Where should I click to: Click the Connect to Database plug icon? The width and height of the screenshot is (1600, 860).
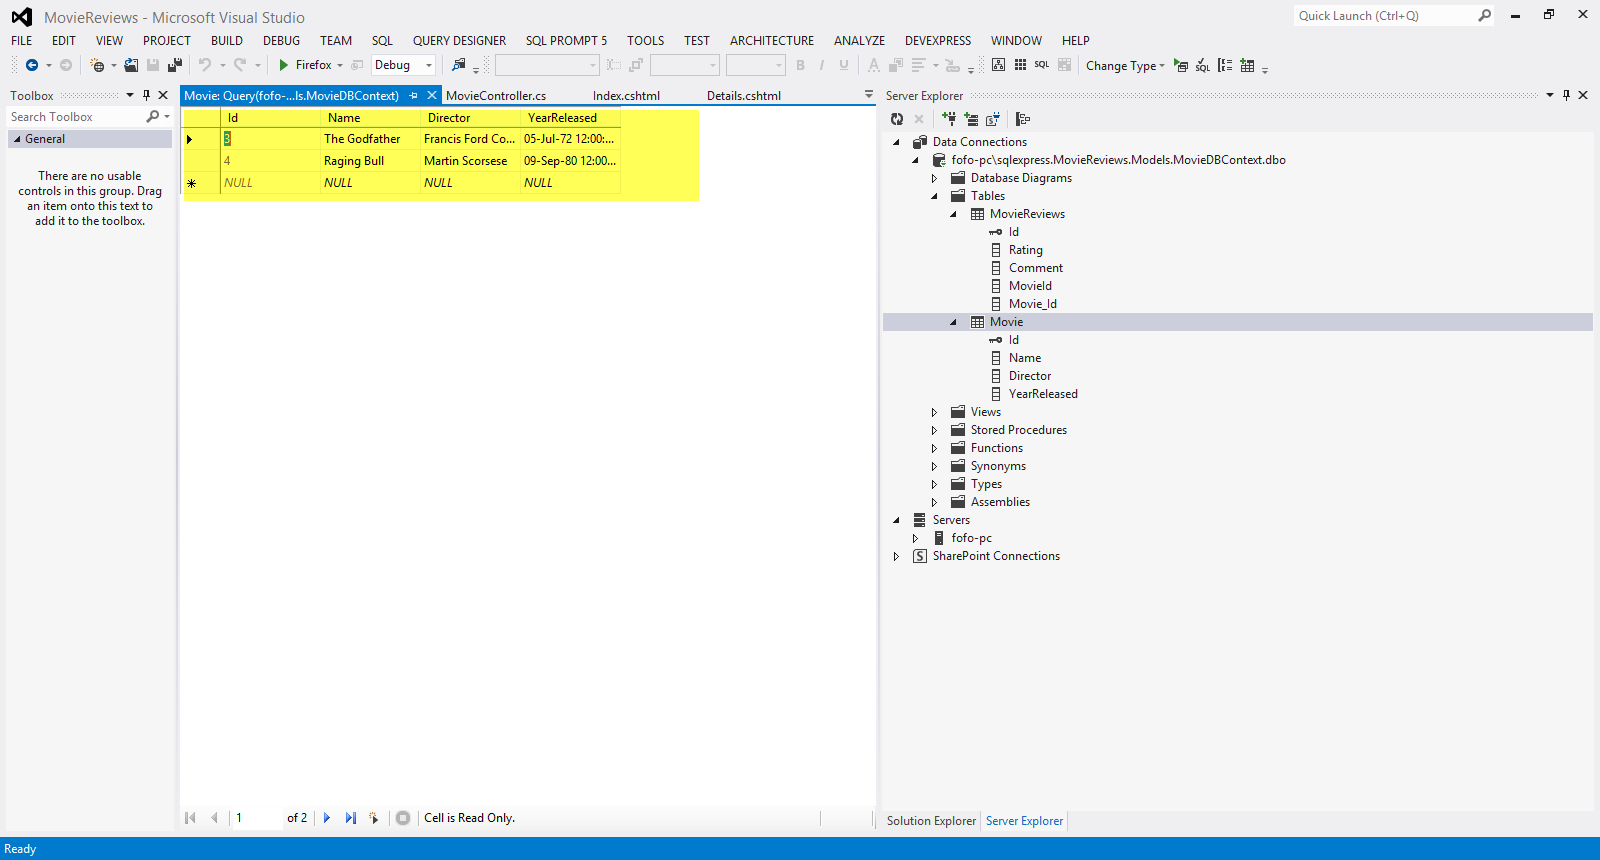pyautogui.click(x=949, y=119)
